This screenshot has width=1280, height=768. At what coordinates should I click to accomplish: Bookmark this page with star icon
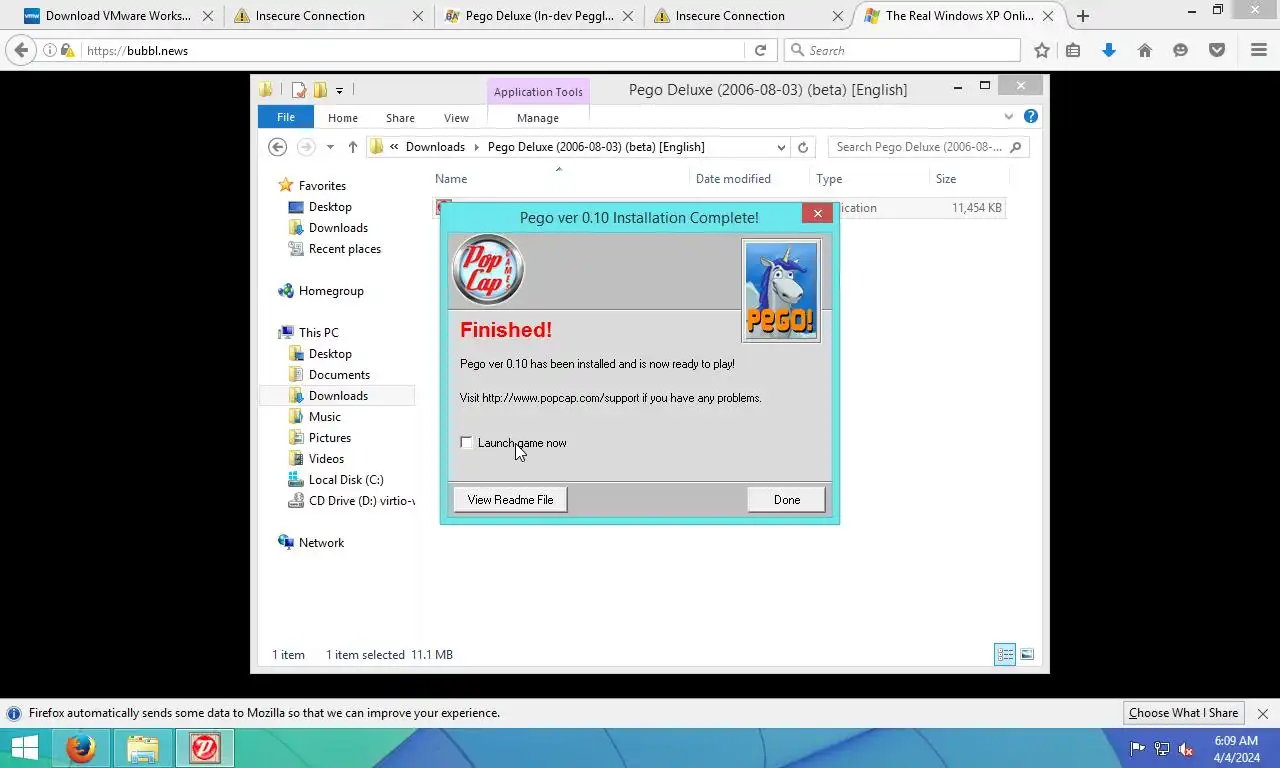point(1041,50)
